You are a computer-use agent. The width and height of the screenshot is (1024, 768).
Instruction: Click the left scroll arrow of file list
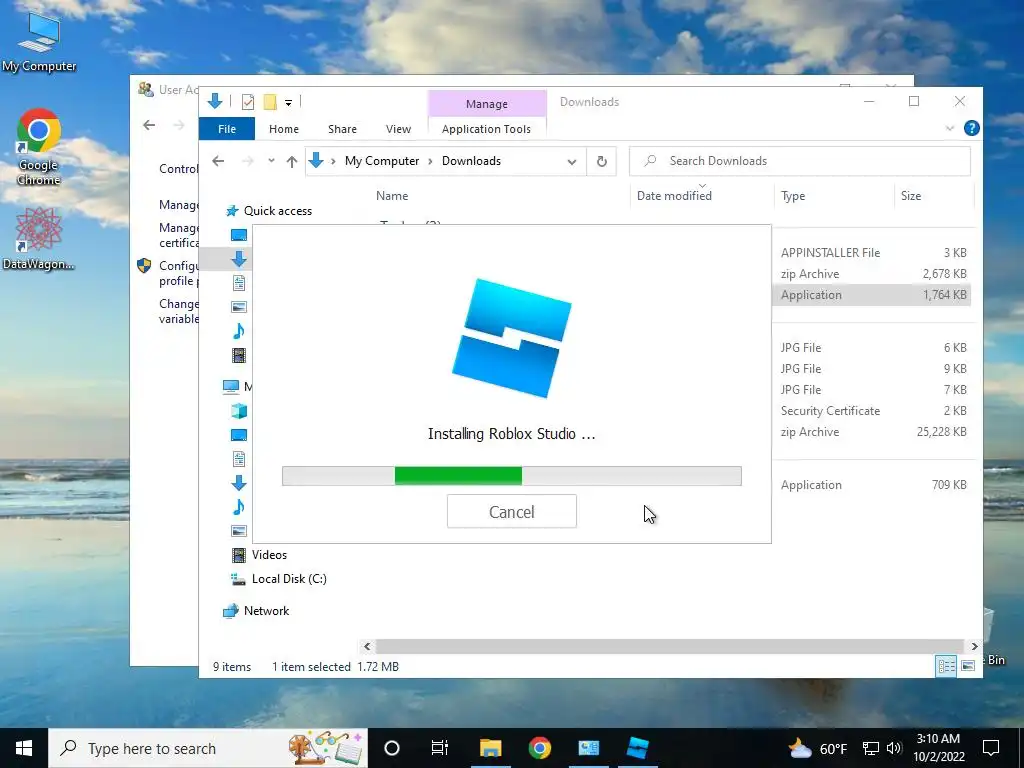click(367, 646)
